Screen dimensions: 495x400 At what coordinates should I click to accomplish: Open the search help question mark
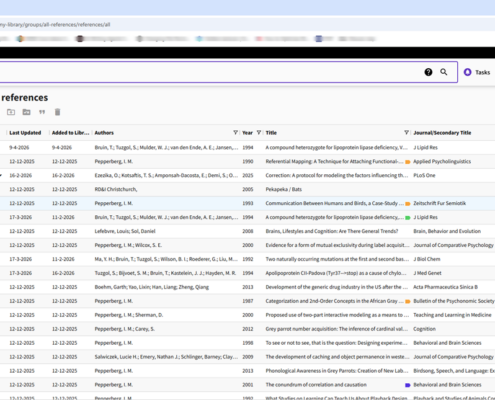tap(428, 72)
